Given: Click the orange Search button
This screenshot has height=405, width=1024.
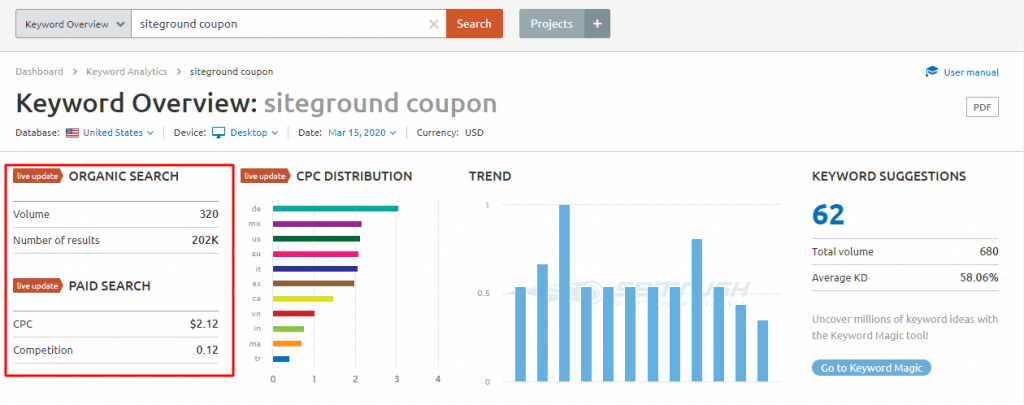Looking at the screenshot, I should coord(474,24).
